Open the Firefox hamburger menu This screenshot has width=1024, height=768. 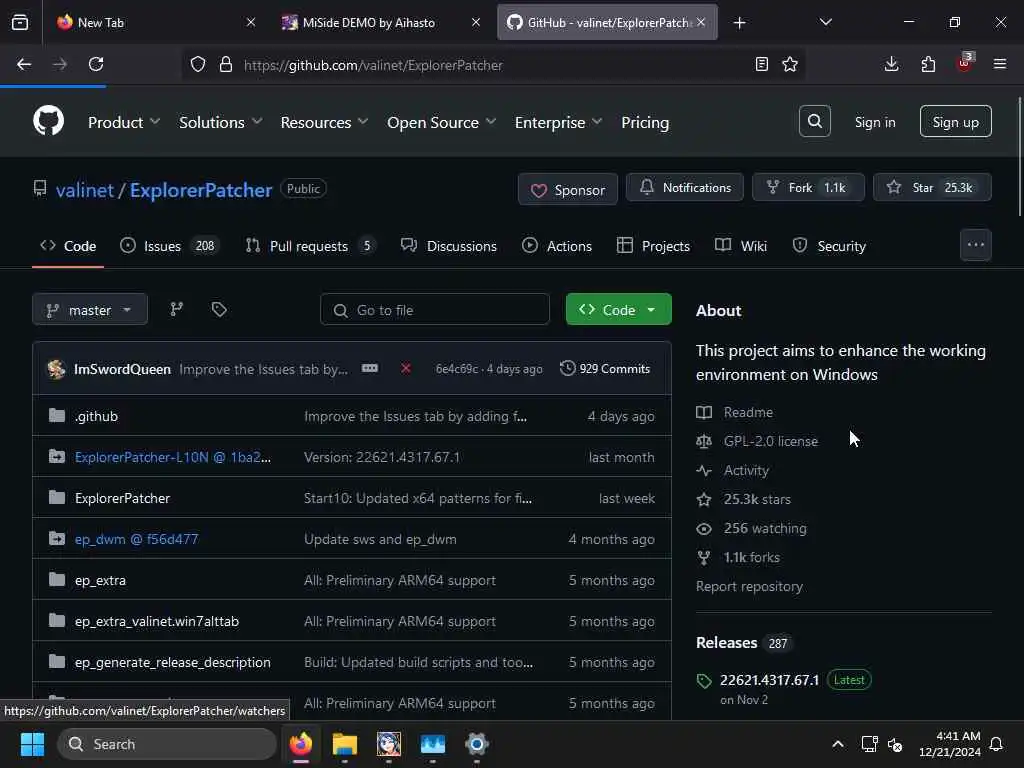[x=1000, y=64]
